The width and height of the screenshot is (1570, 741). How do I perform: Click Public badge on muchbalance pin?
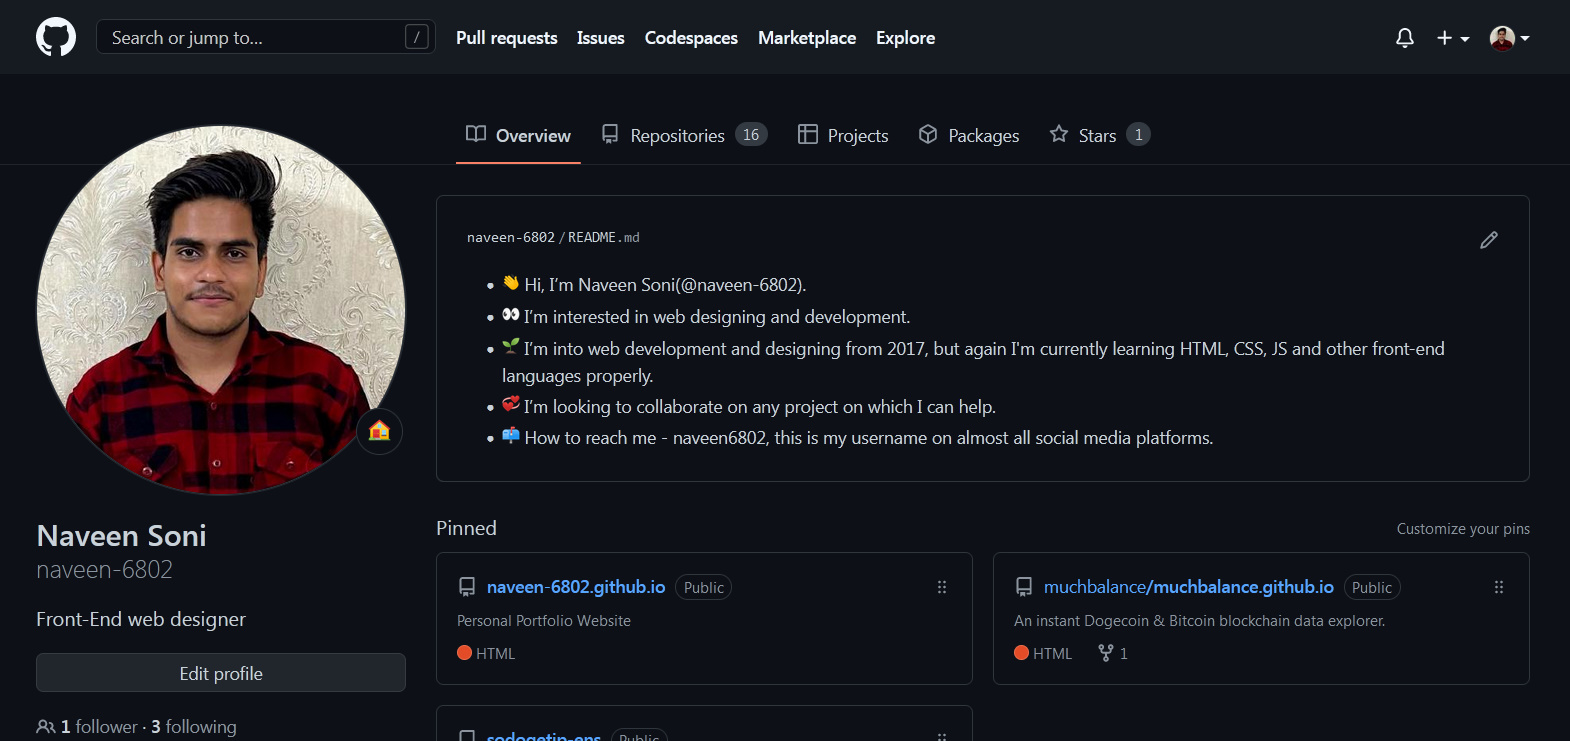[1372, 588]
